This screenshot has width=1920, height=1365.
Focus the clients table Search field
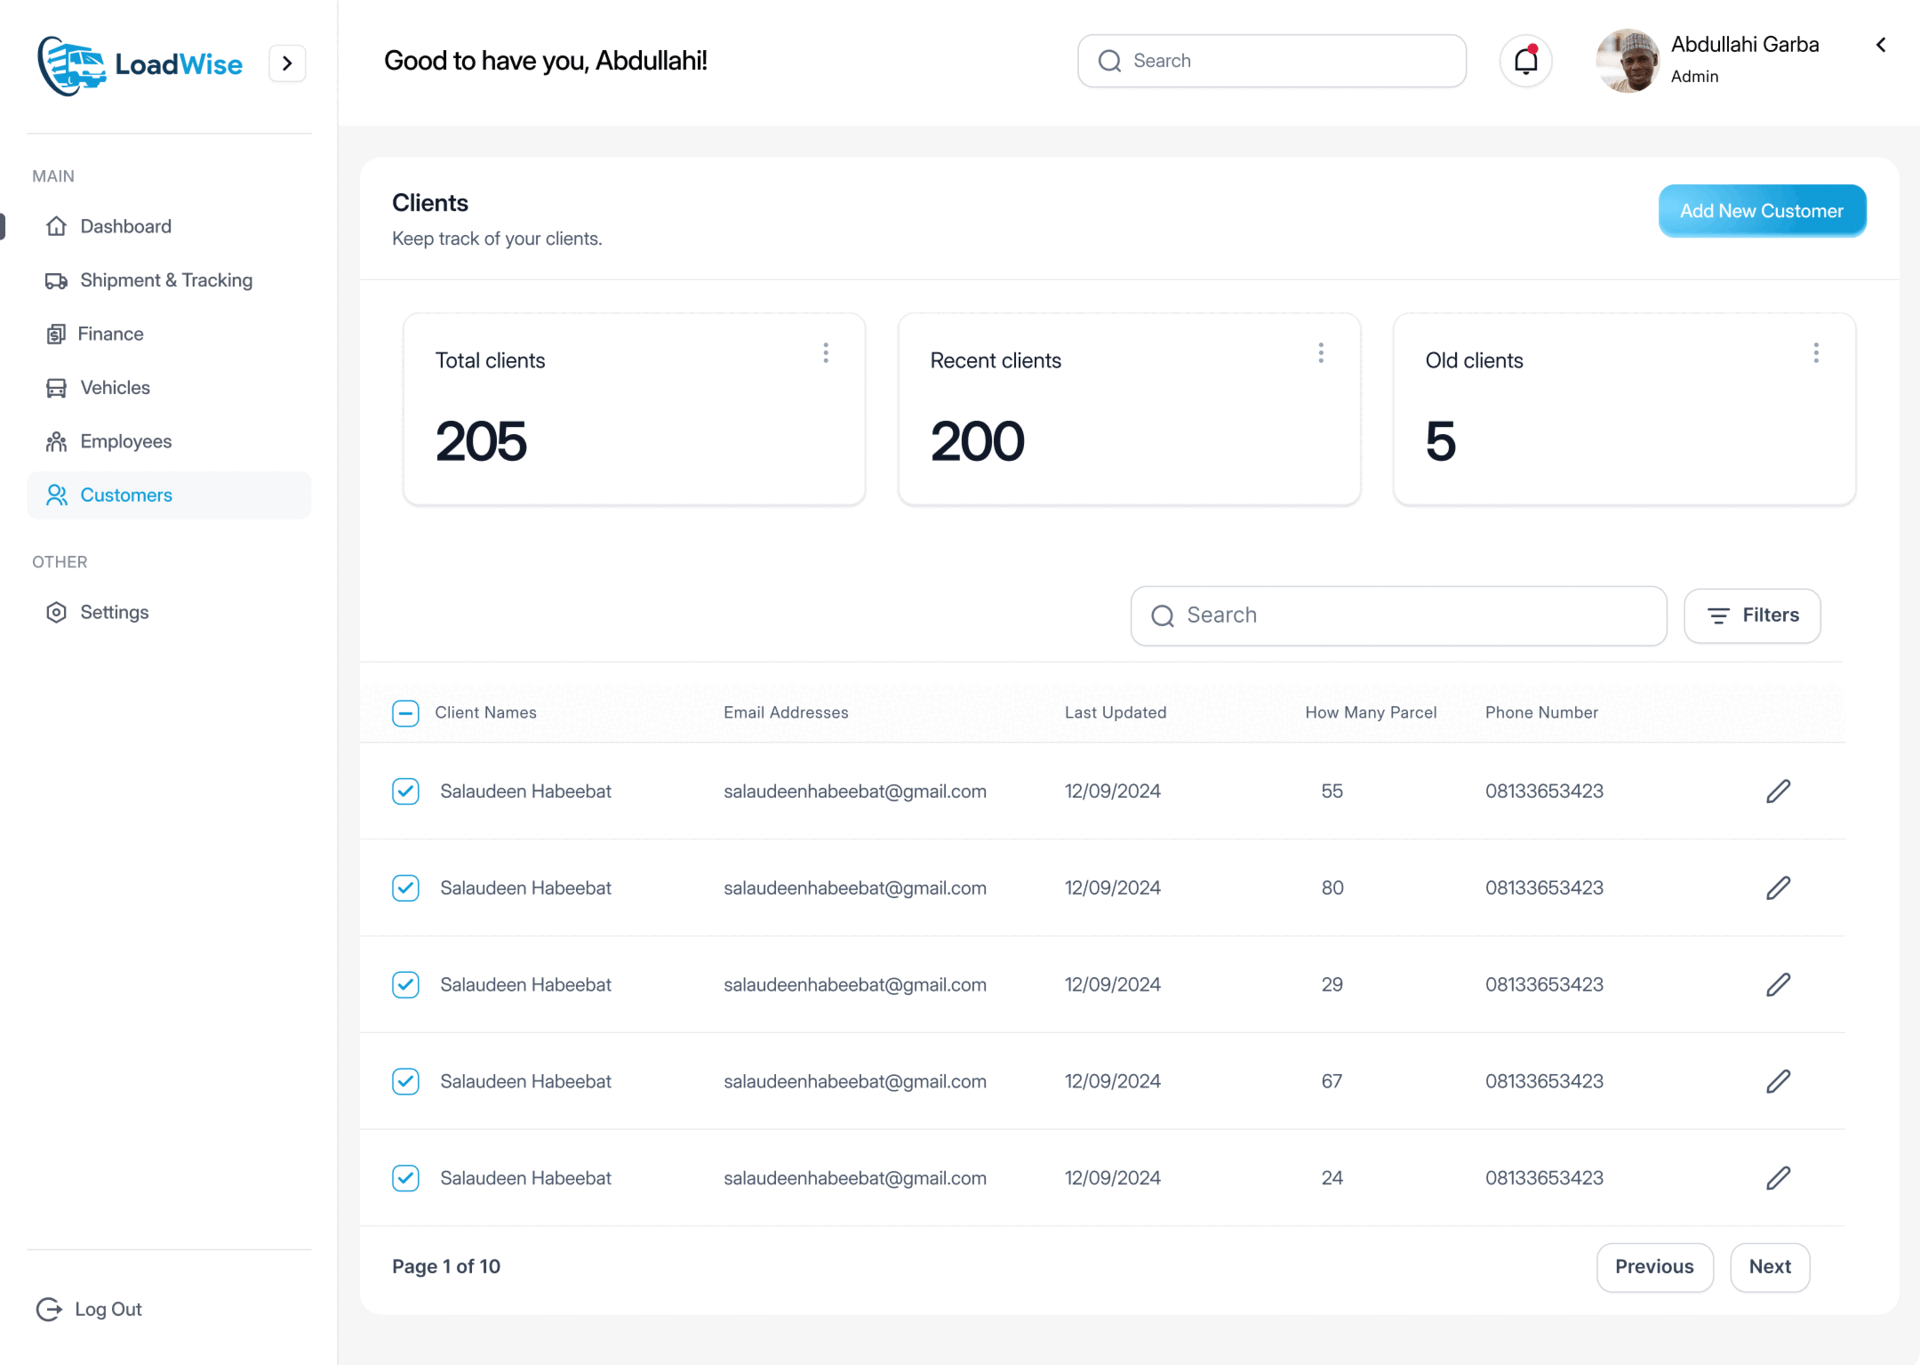coord(1398,615)
